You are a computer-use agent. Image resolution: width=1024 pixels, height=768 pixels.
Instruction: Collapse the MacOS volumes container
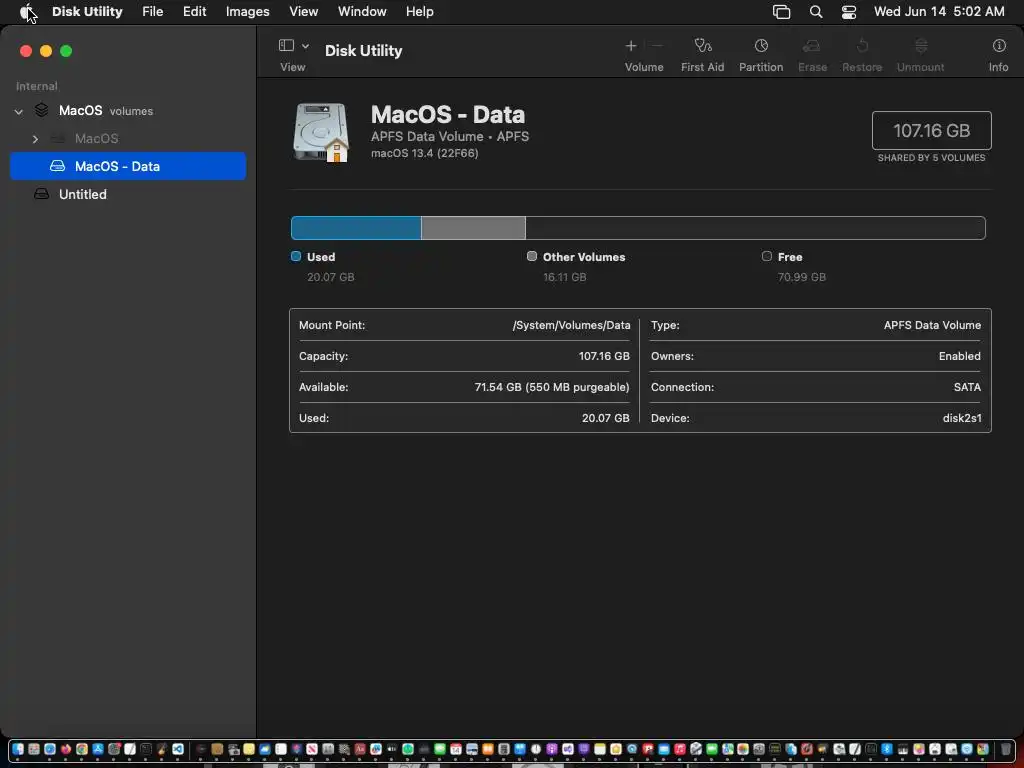19,112
